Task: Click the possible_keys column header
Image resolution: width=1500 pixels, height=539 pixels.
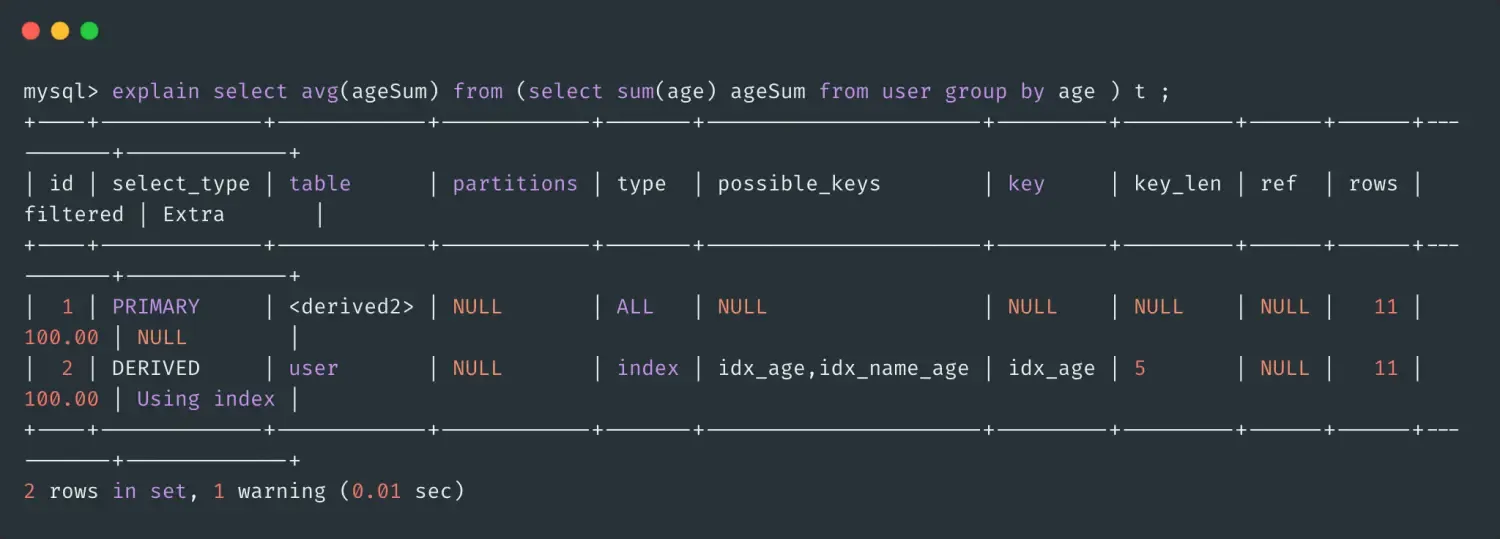Action: (x=799, y=184)
